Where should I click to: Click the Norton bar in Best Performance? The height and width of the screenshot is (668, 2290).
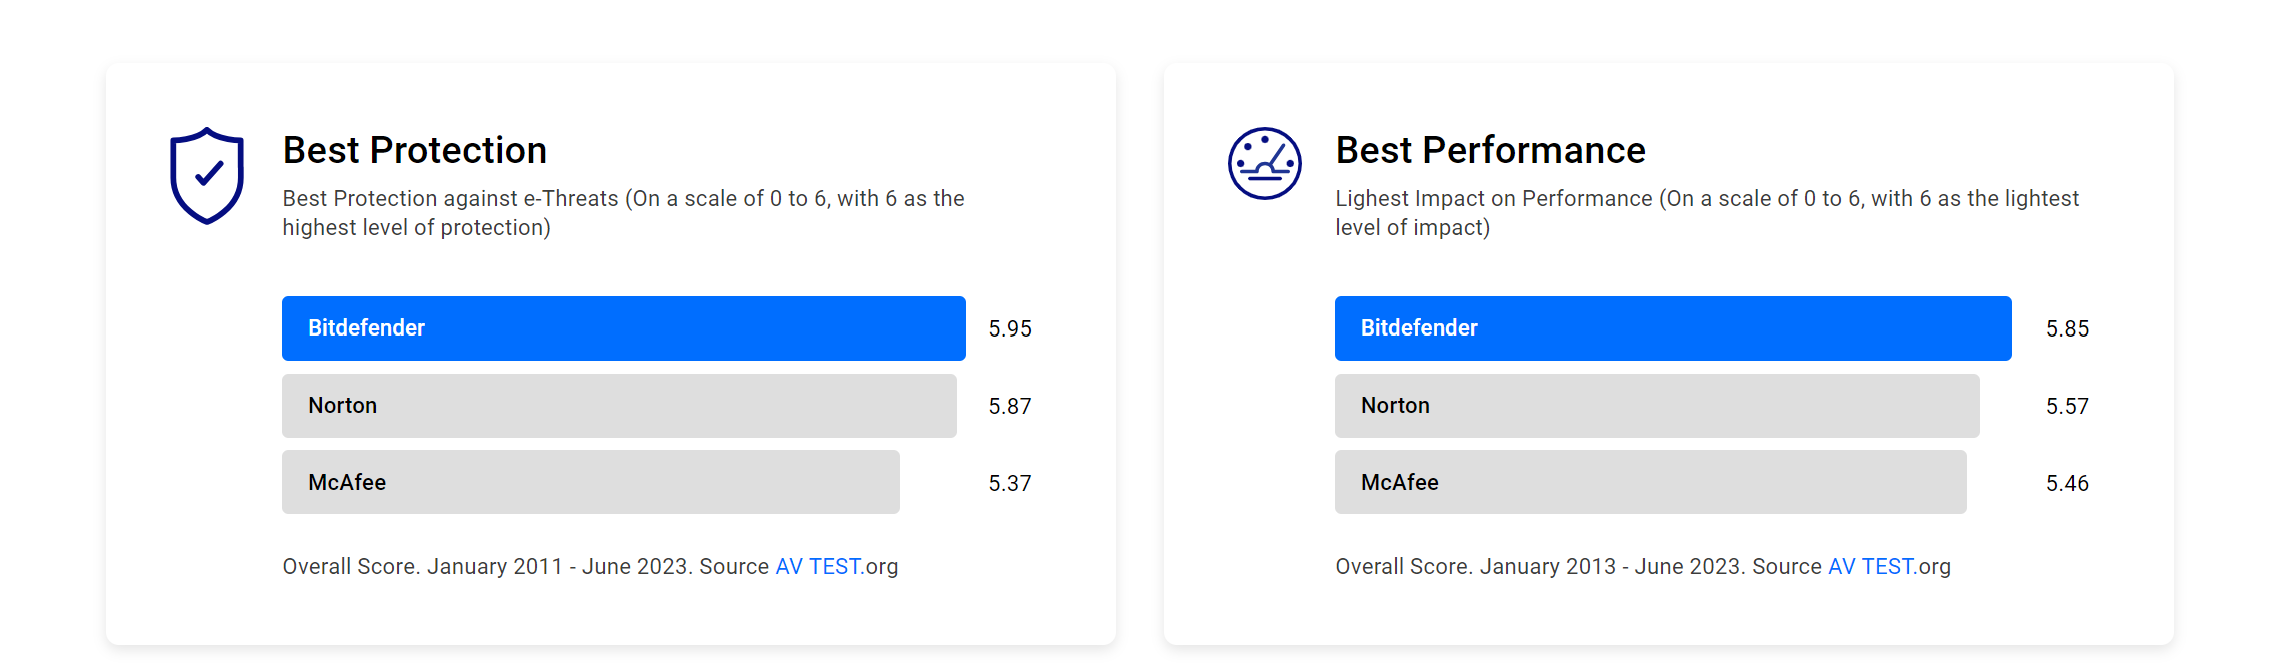click(1656, 406)
